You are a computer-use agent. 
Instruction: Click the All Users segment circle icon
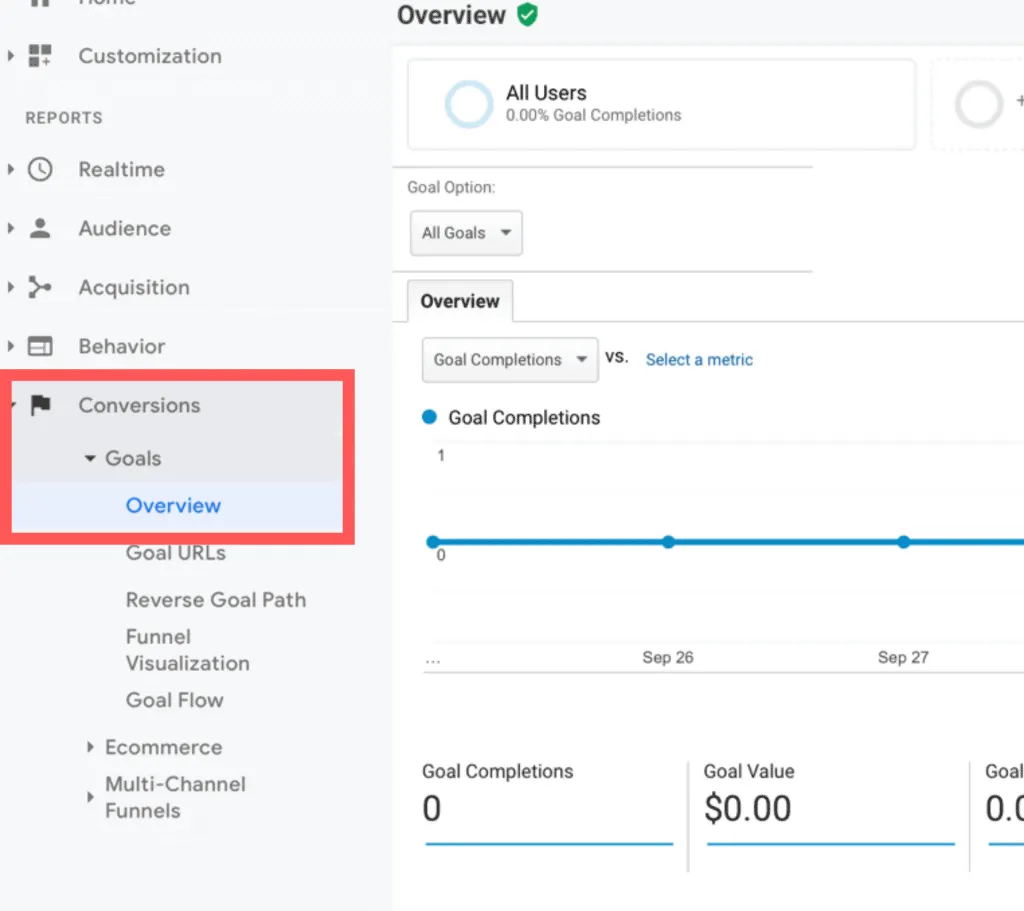[468, 104]
